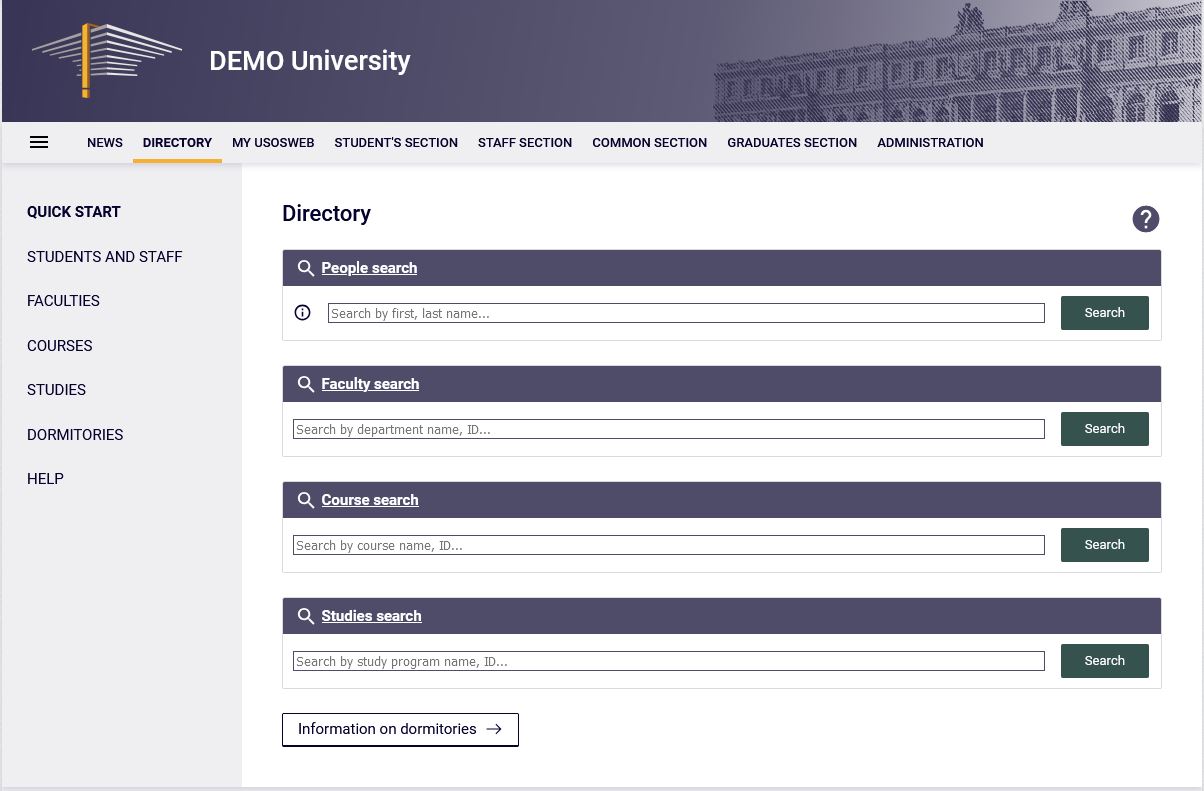This screenshot has height=791, width=1204.
Task: Click the DEMO University logo
Action: click(107, 61)
